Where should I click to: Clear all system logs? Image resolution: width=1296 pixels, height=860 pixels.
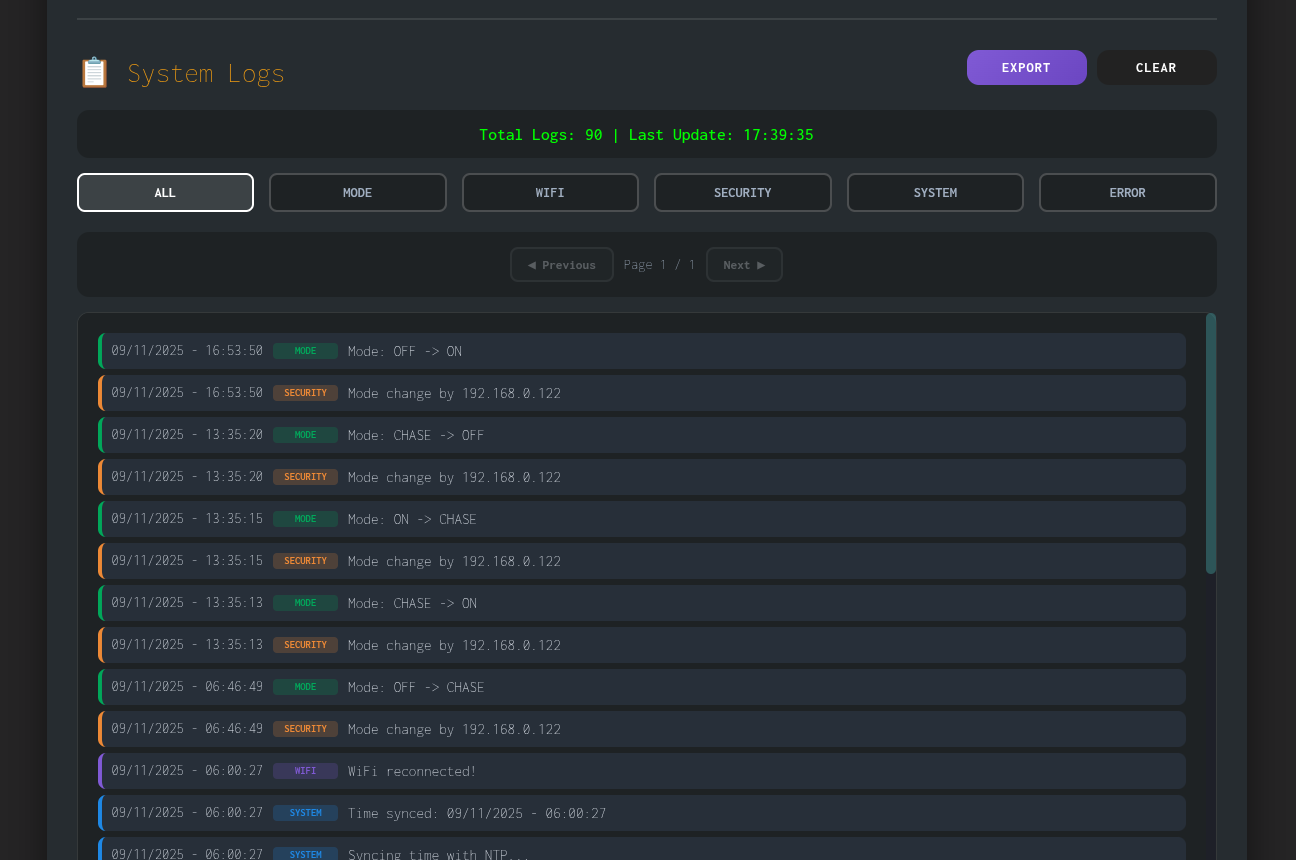pyautogui.click(x=1156, y=67)
